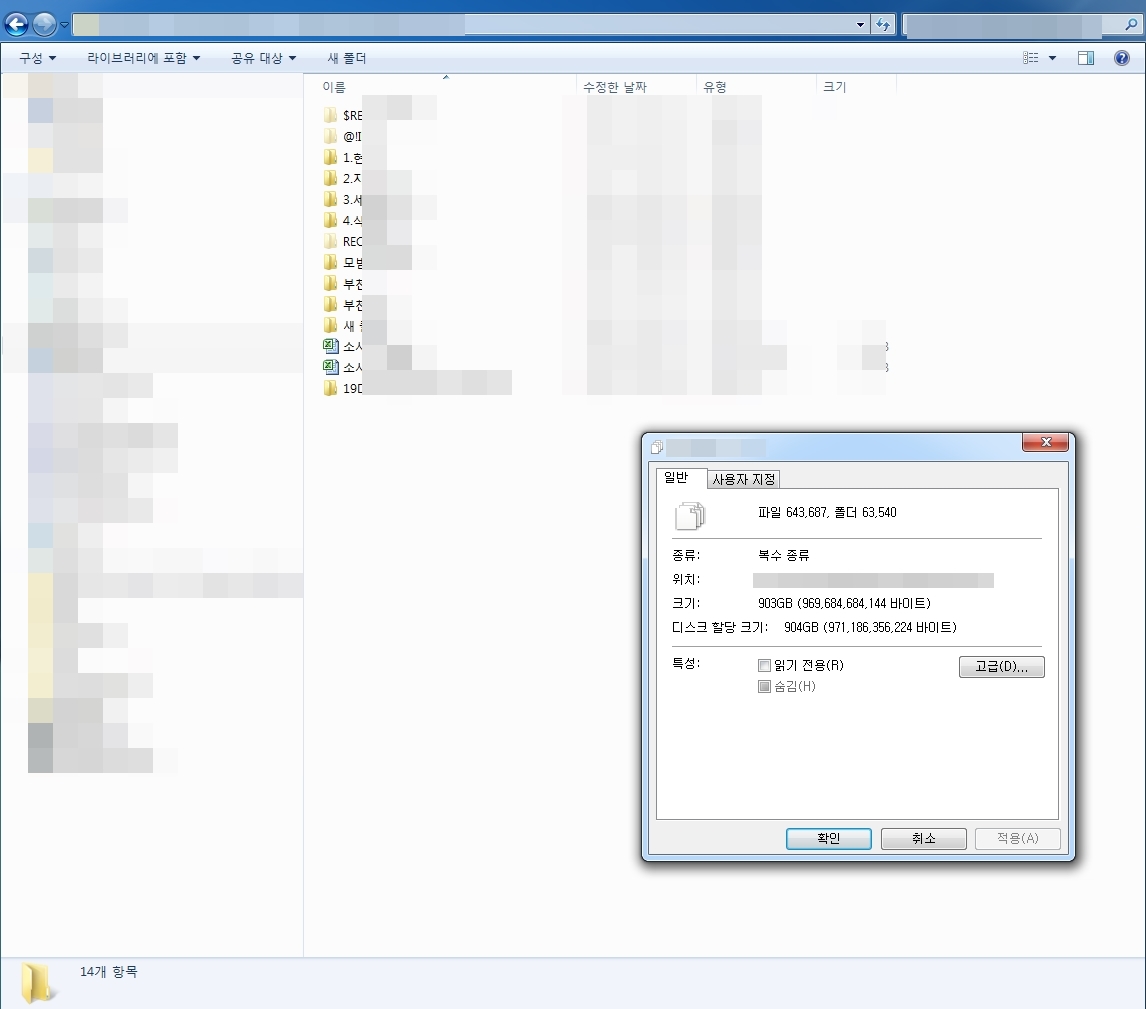Open the 구성 menu
The height and width of the screenshot is (1009, 1146).
(x=37, y=58)
